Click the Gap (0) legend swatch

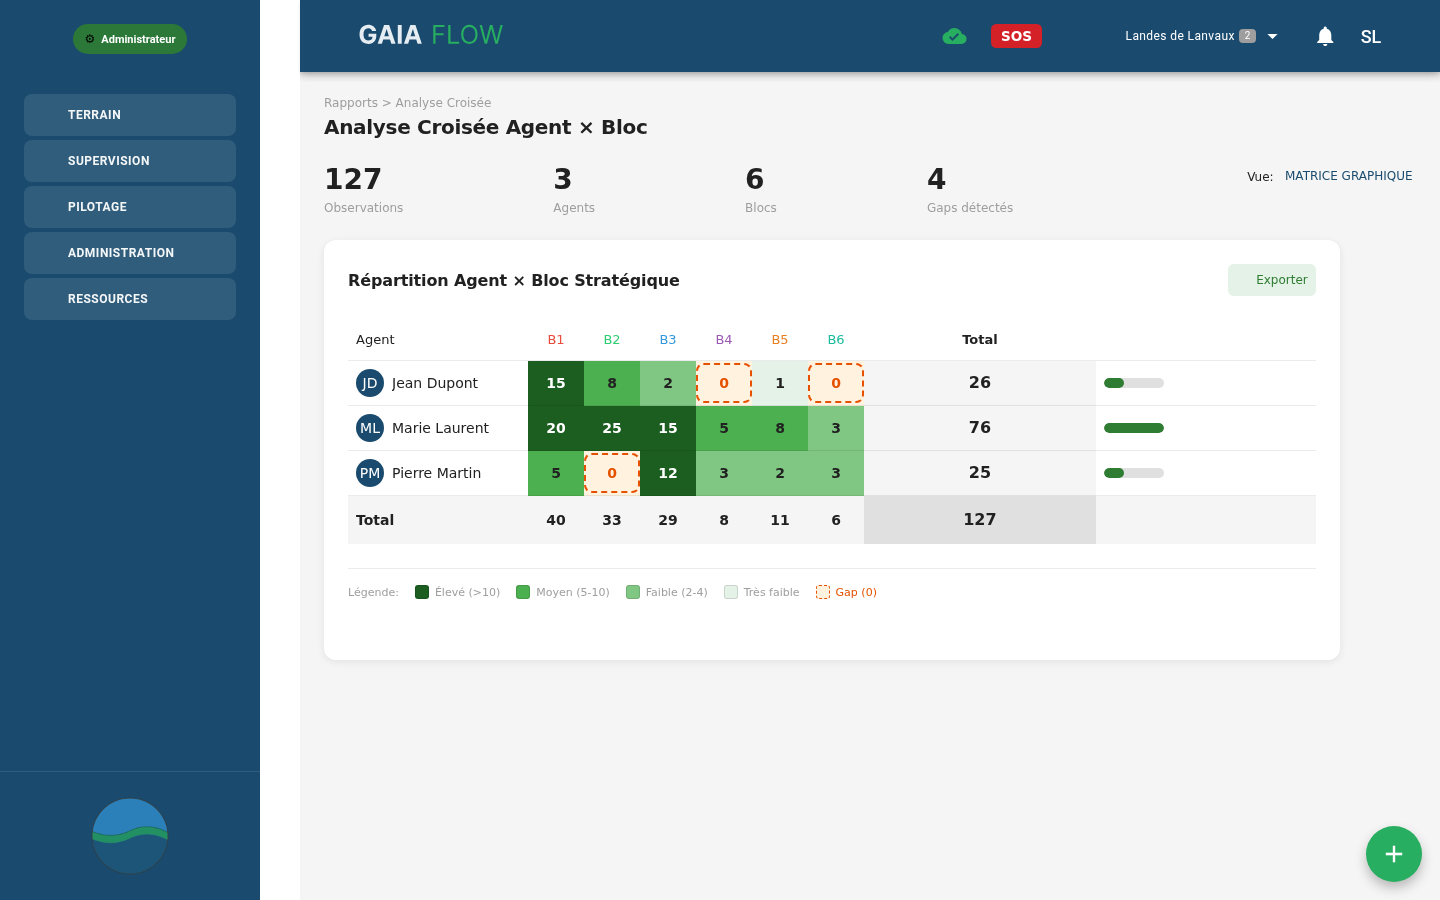tap(823, 592)
